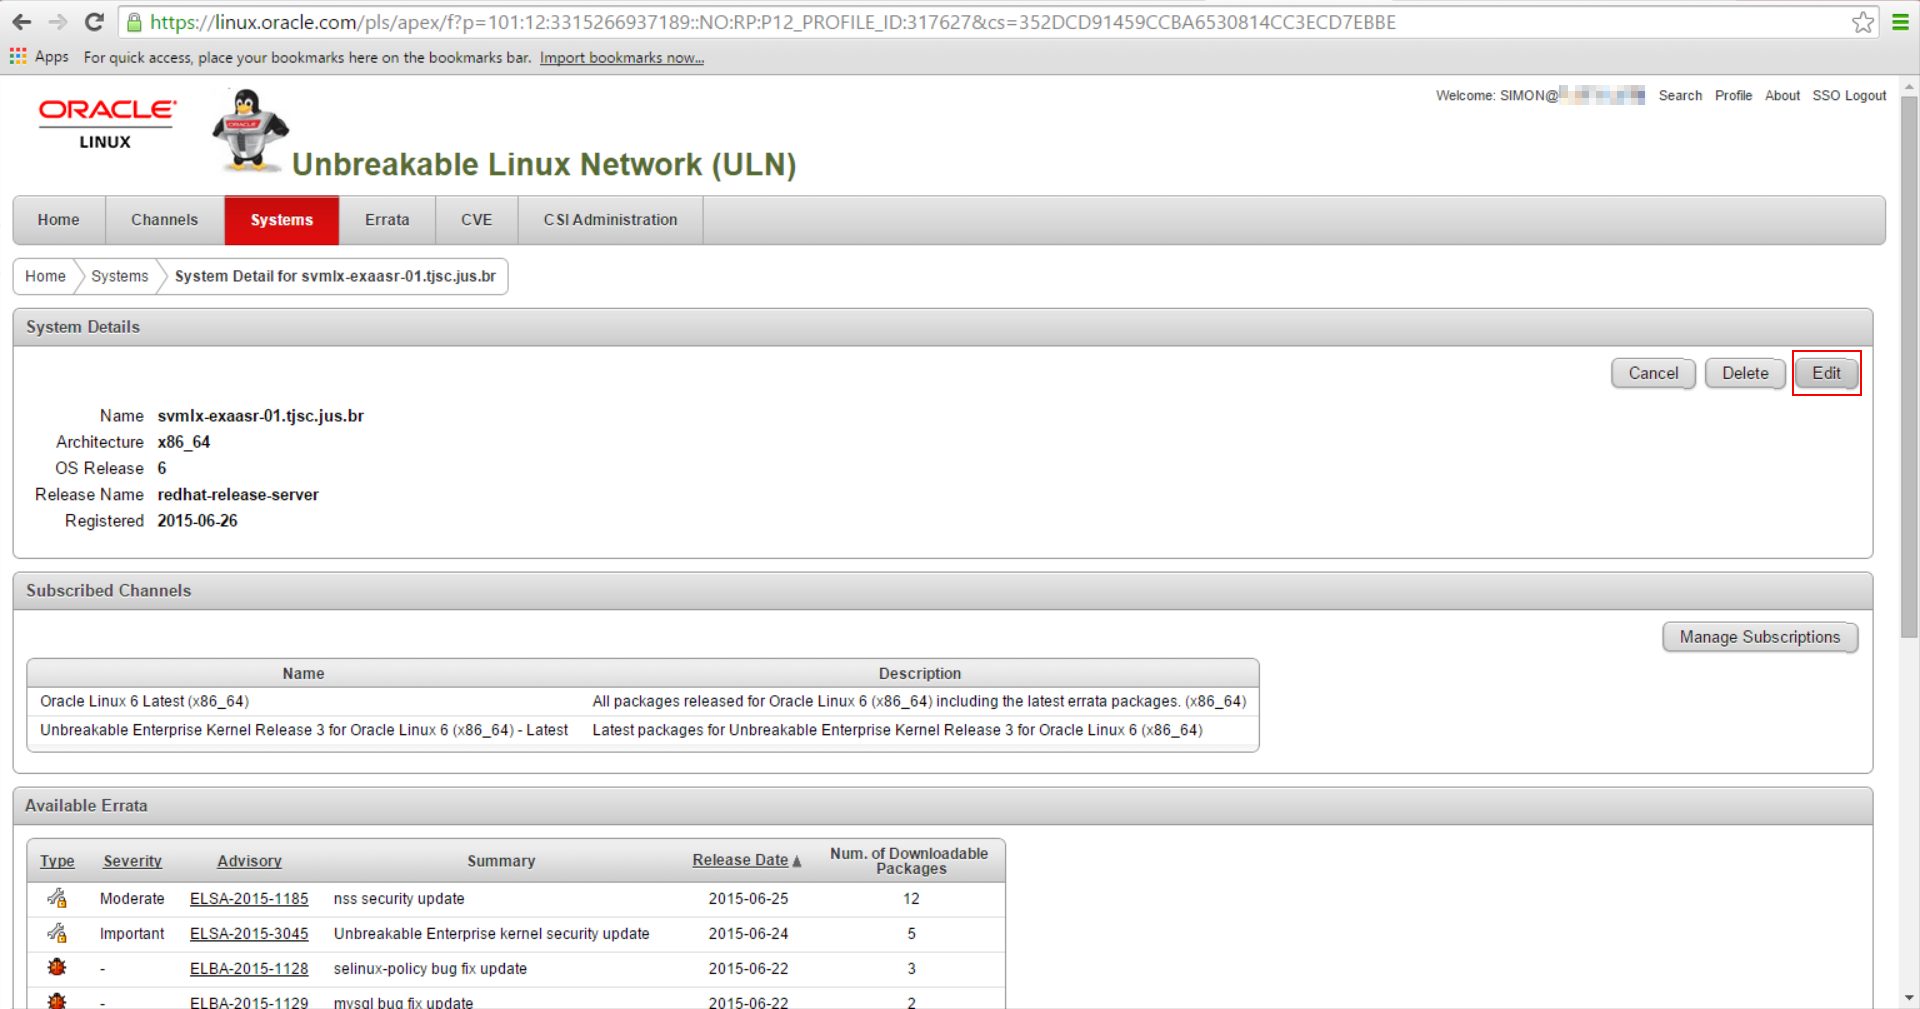Viewport: 1920px width, 1009px height.
Task: Click the Moderate severity cell
Action: pos(132,899)
